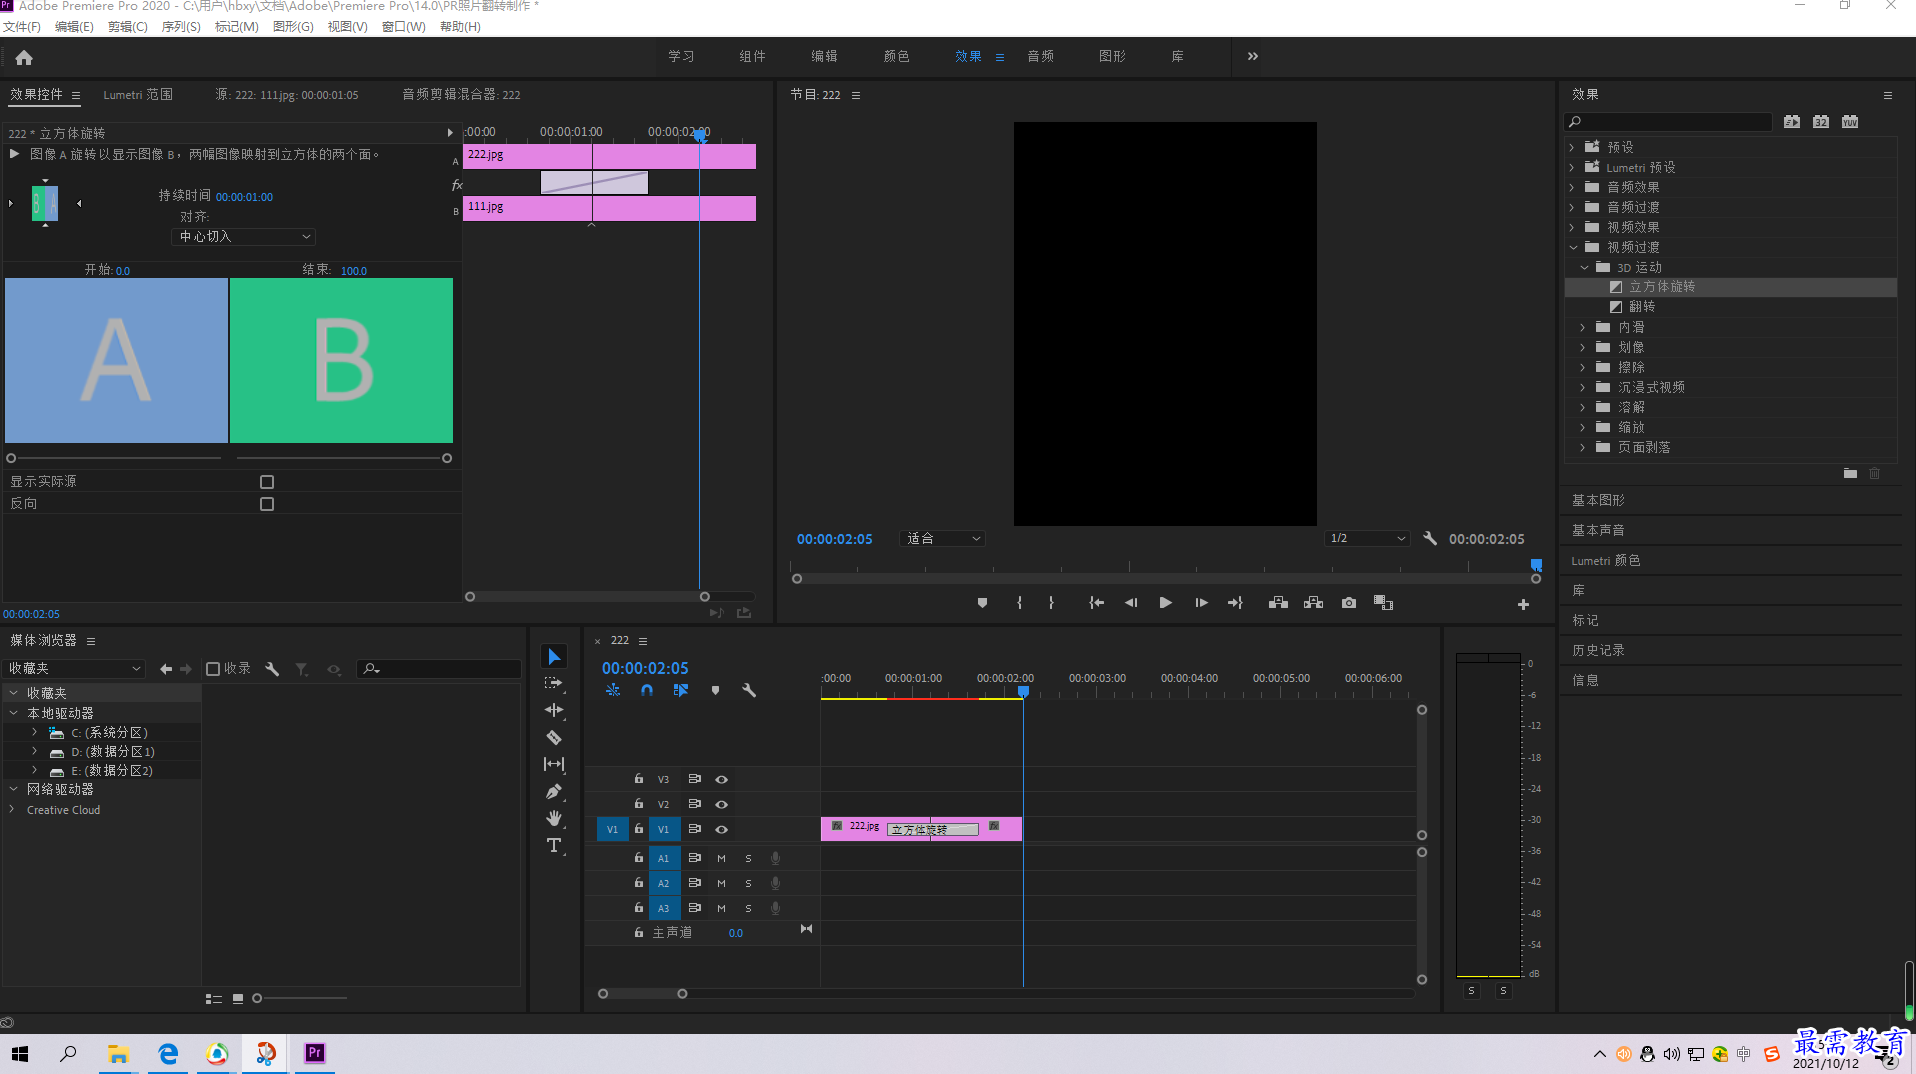Open the 窗口(W) menu
Viewport: 1916px width, 1074px height.
[404, 27]
